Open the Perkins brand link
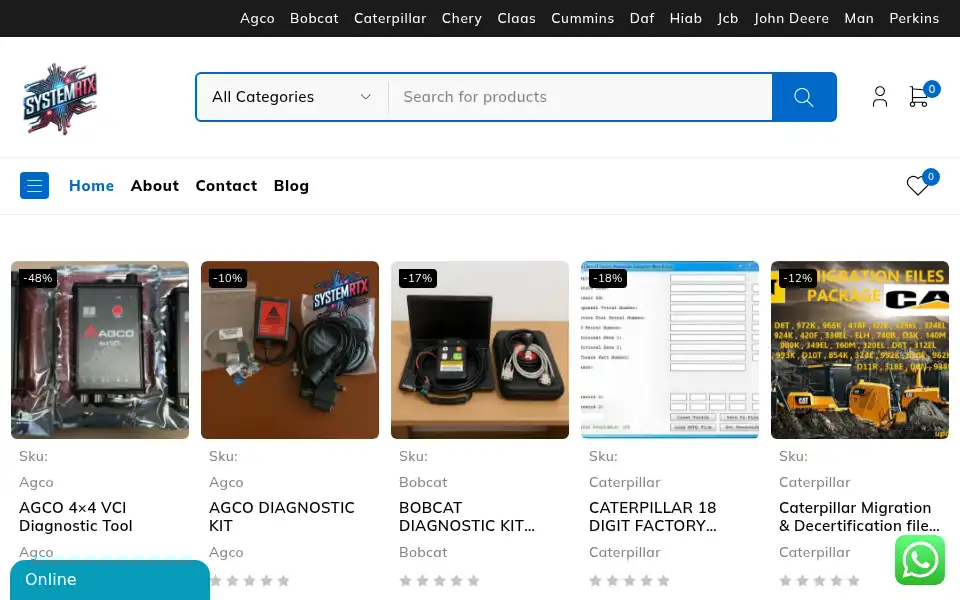Image resolution: width=960 pixels, height=600 pixels. pos(914,18)
